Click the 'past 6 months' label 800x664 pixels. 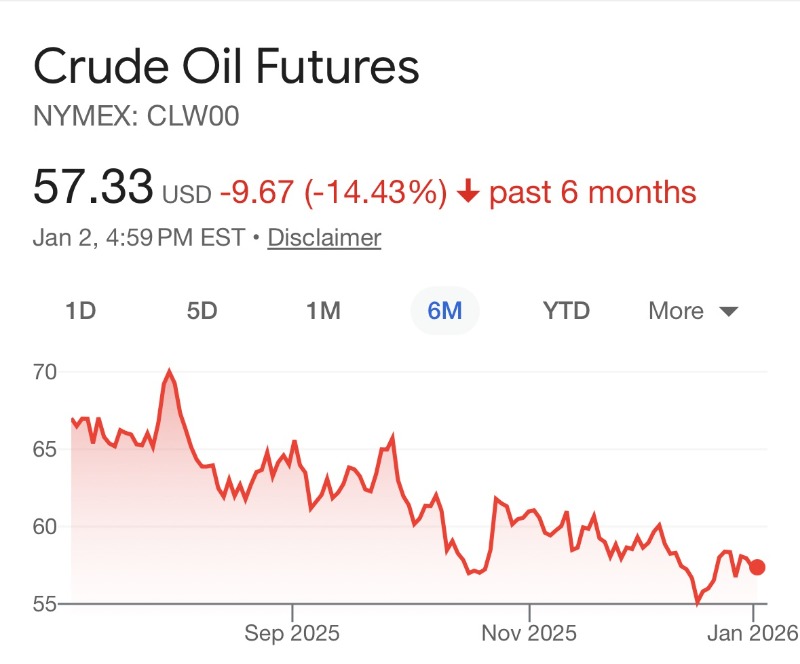pos(592,191)
